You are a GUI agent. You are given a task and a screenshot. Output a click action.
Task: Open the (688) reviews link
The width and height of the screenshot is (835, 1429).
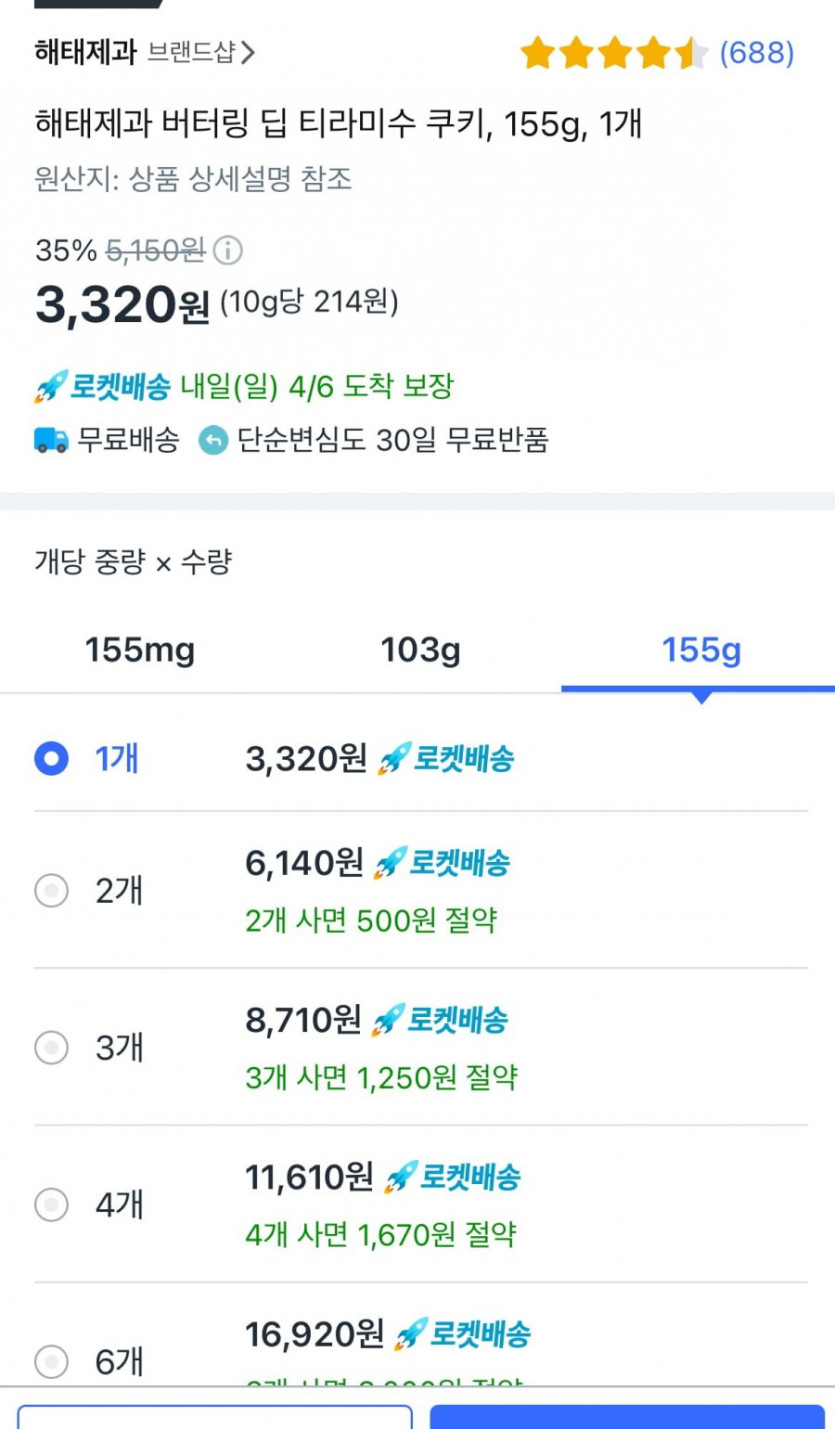(757, 53)
